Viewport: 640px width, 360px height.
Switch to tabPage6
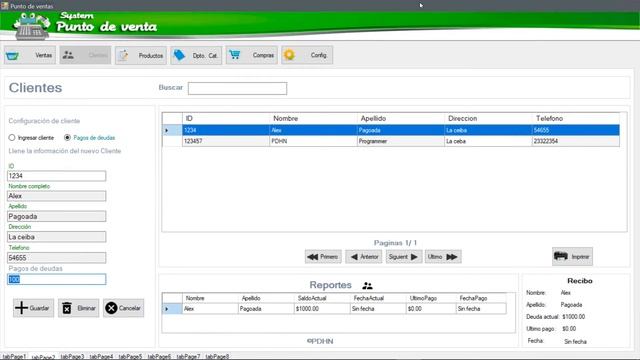[159, 357]
